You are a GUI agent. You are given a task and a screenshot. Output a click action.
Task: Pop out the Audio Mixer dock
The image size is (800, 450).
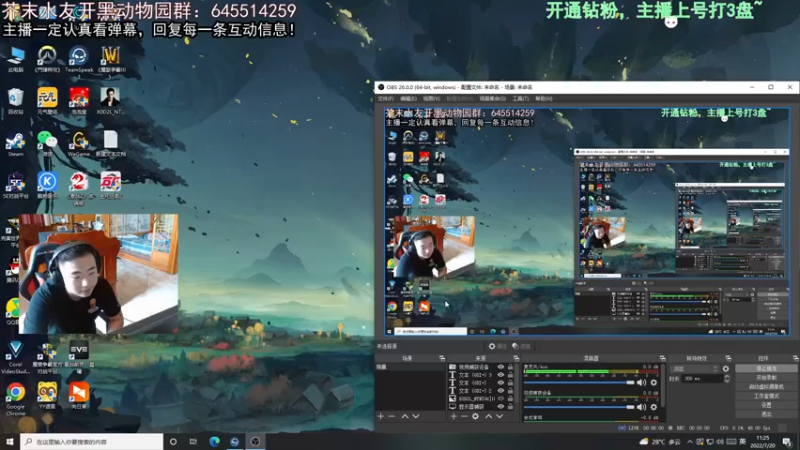[x=662, y=359]
